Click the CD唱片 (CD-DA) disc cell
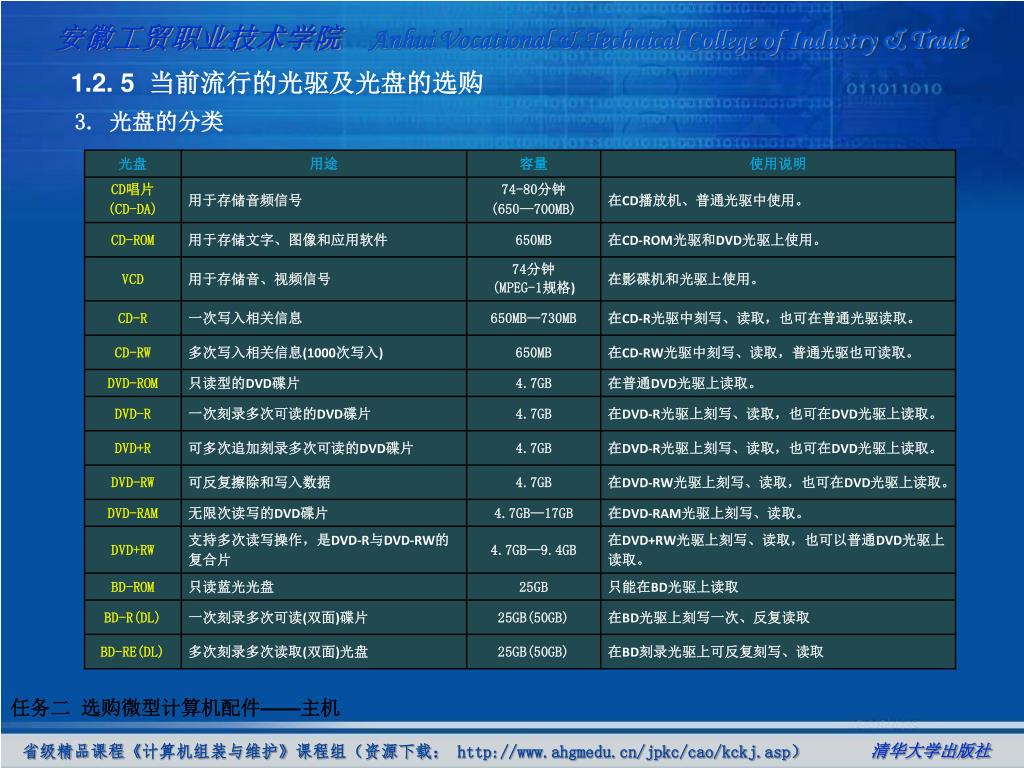This screenshot has height=768, width=1024. coord(133,199)
